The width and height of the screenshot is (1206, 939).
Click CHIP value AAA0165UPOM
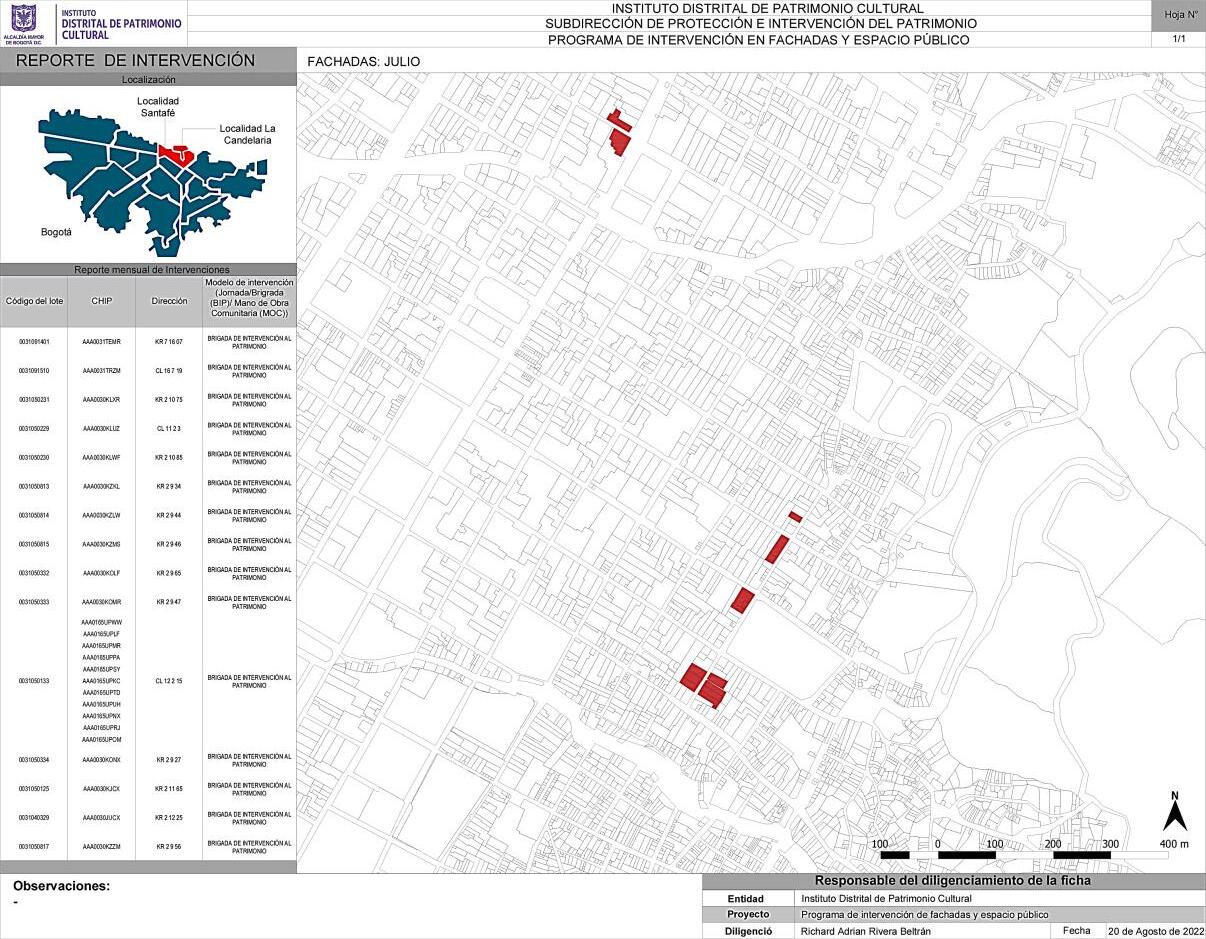pyautogui.click(x=101, y=739)
